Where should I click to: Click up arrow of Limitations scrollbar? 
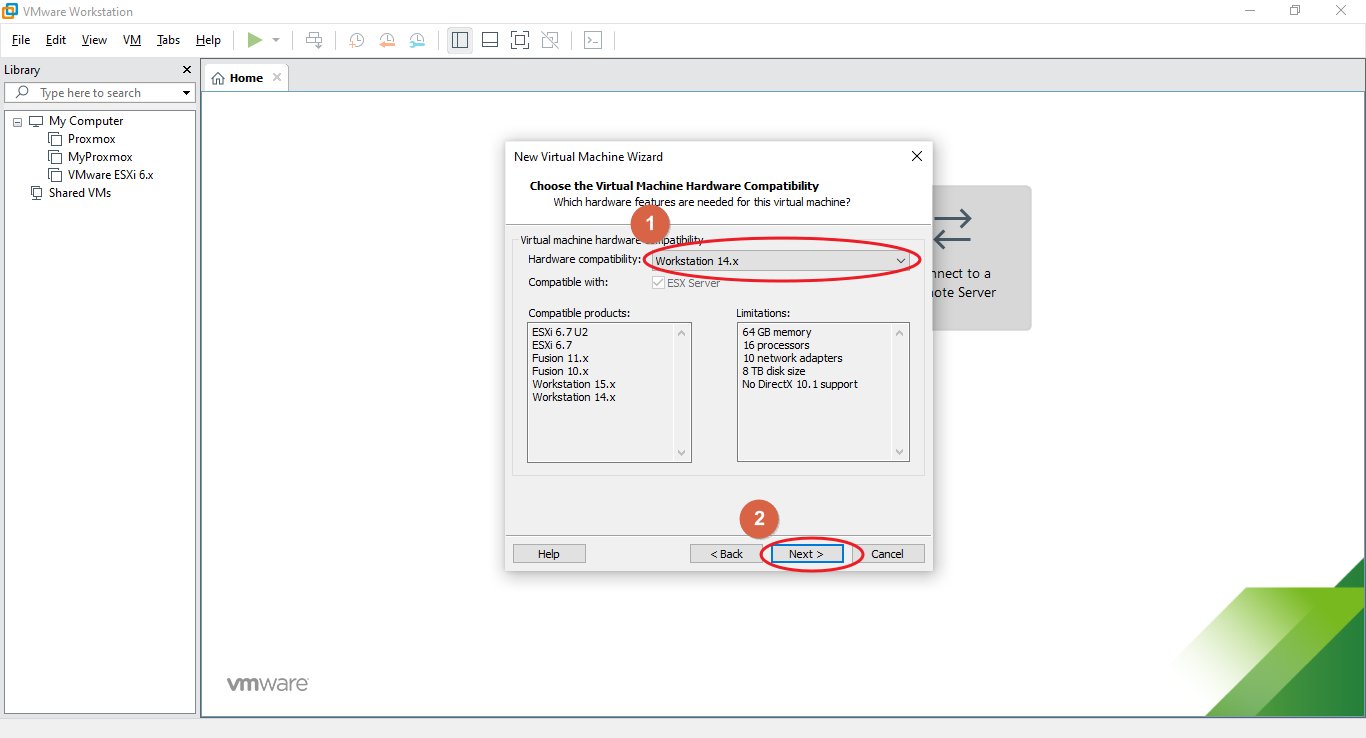pyautogui.click(x=900, y=333)
